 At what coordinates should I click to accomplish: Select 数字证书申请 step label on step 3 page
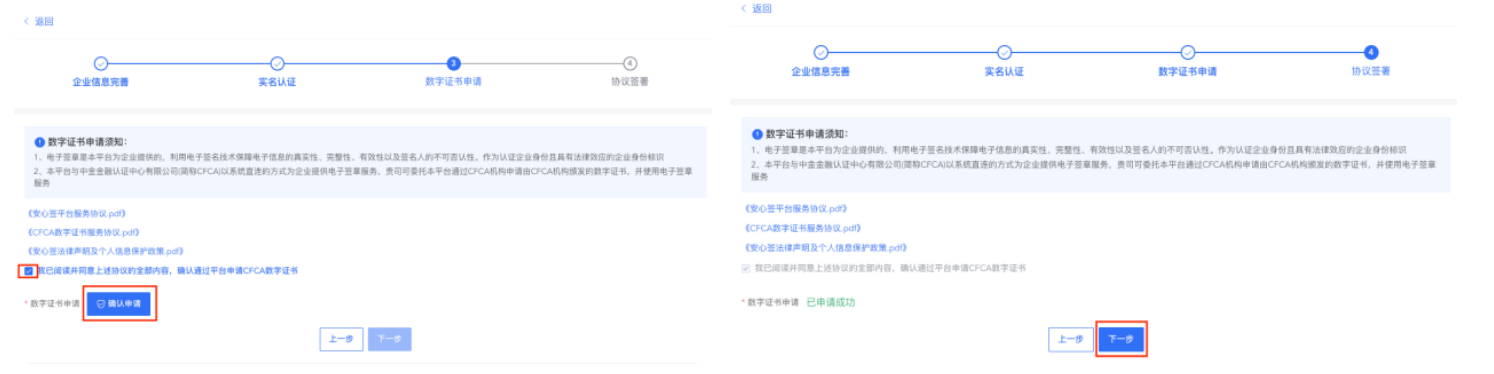point(453,82)
